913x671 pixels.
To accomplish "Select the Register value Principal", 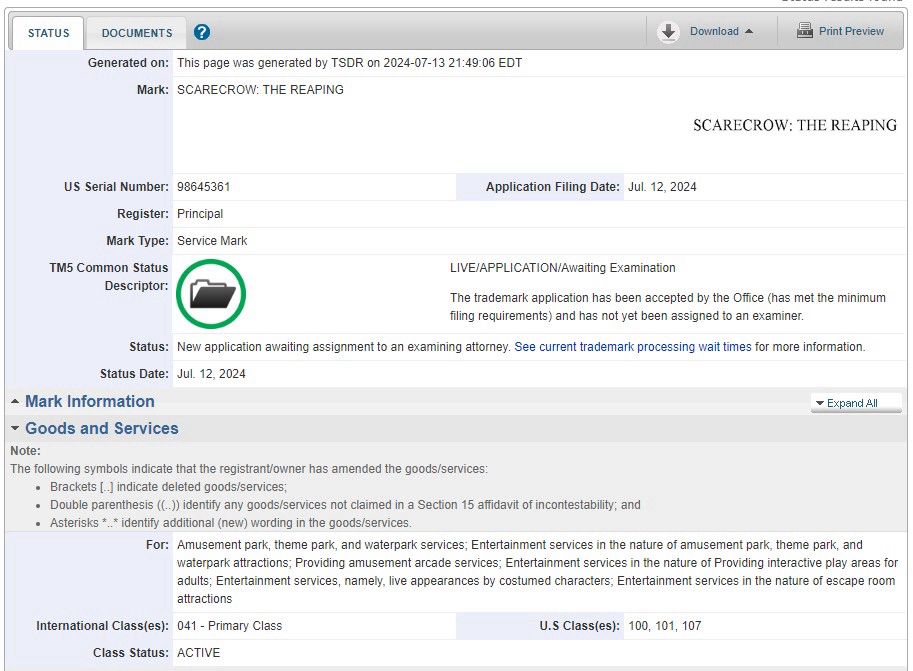I will click(x=200, y=214).
